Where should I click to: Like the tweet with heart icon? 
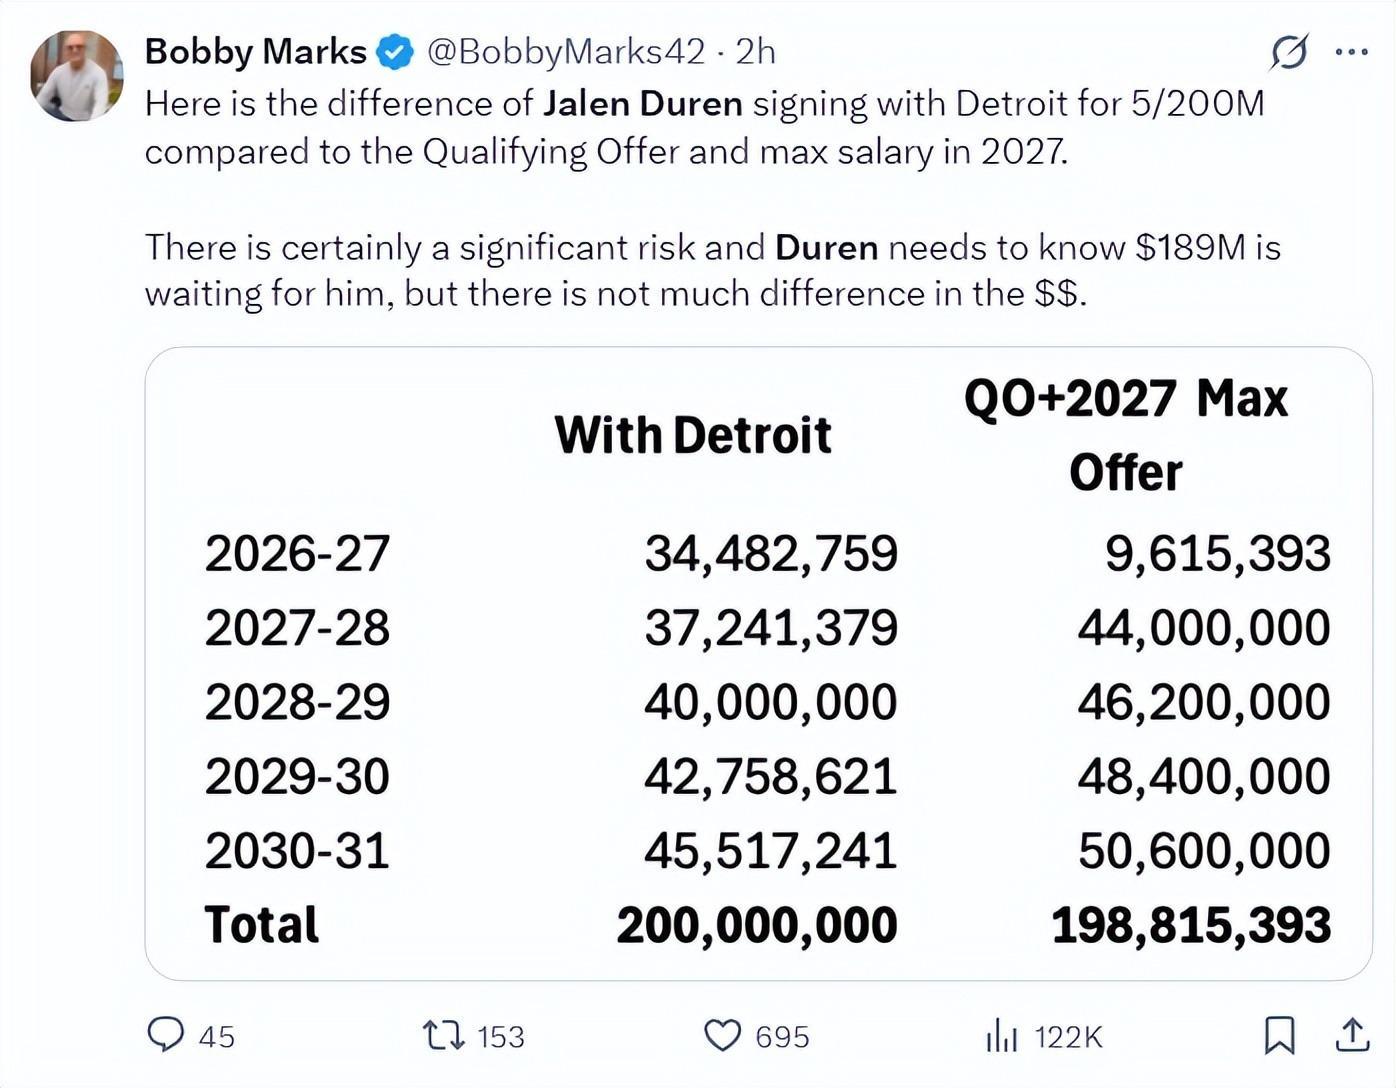722,1035
